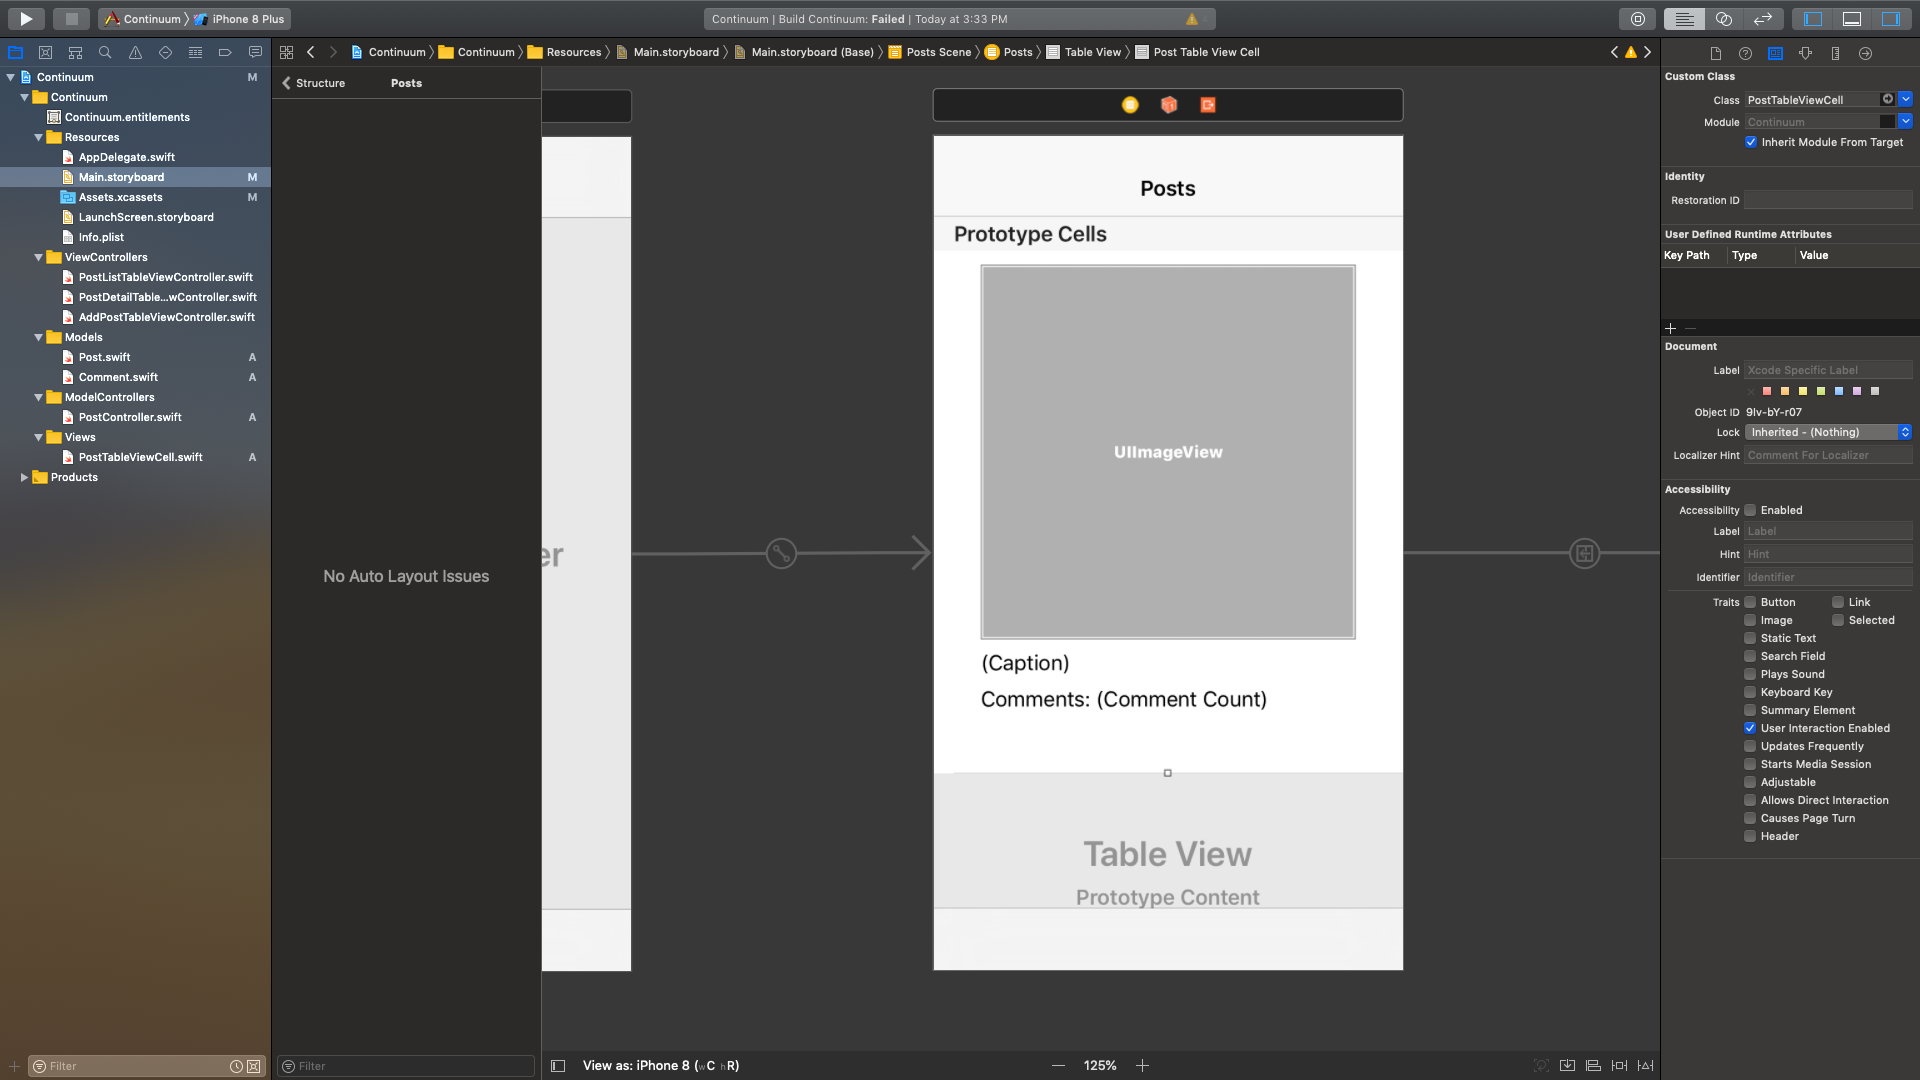Disable User Interaction Enabled checkbox
Screen dimensions: 1920x1080
(1751, 728)
